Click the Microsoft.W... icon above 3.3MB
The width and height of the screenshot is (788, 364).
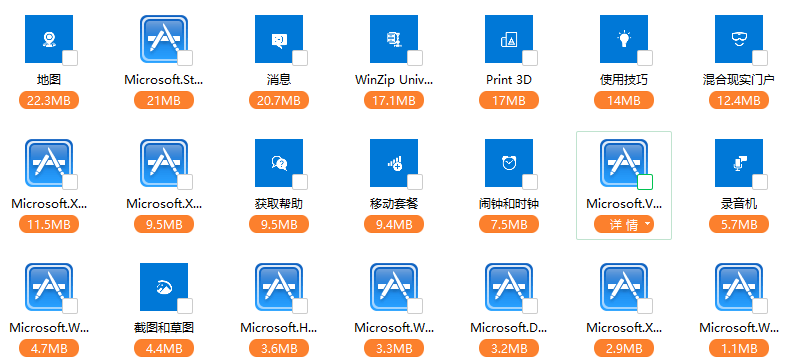click(394, 287)
